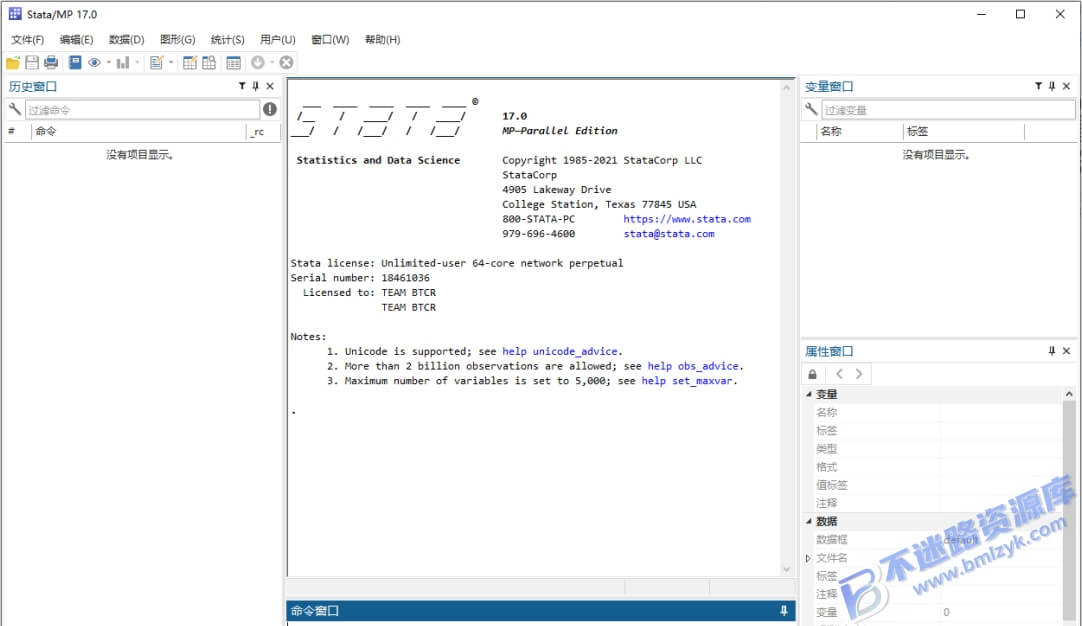Collapse the 变量 section in 属性窗口

809,394
